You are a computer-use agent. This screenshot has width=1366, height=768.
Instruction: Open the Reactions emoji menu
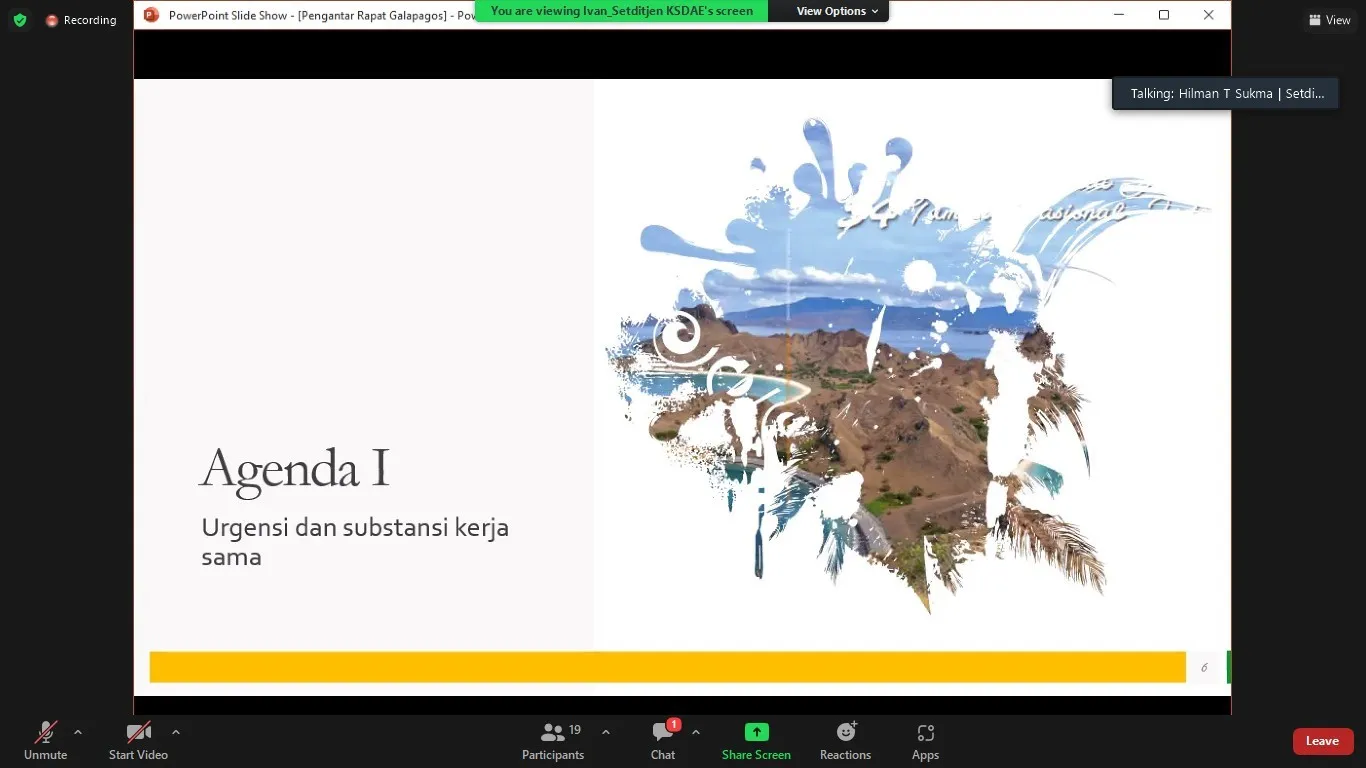[x=846, y=733]
